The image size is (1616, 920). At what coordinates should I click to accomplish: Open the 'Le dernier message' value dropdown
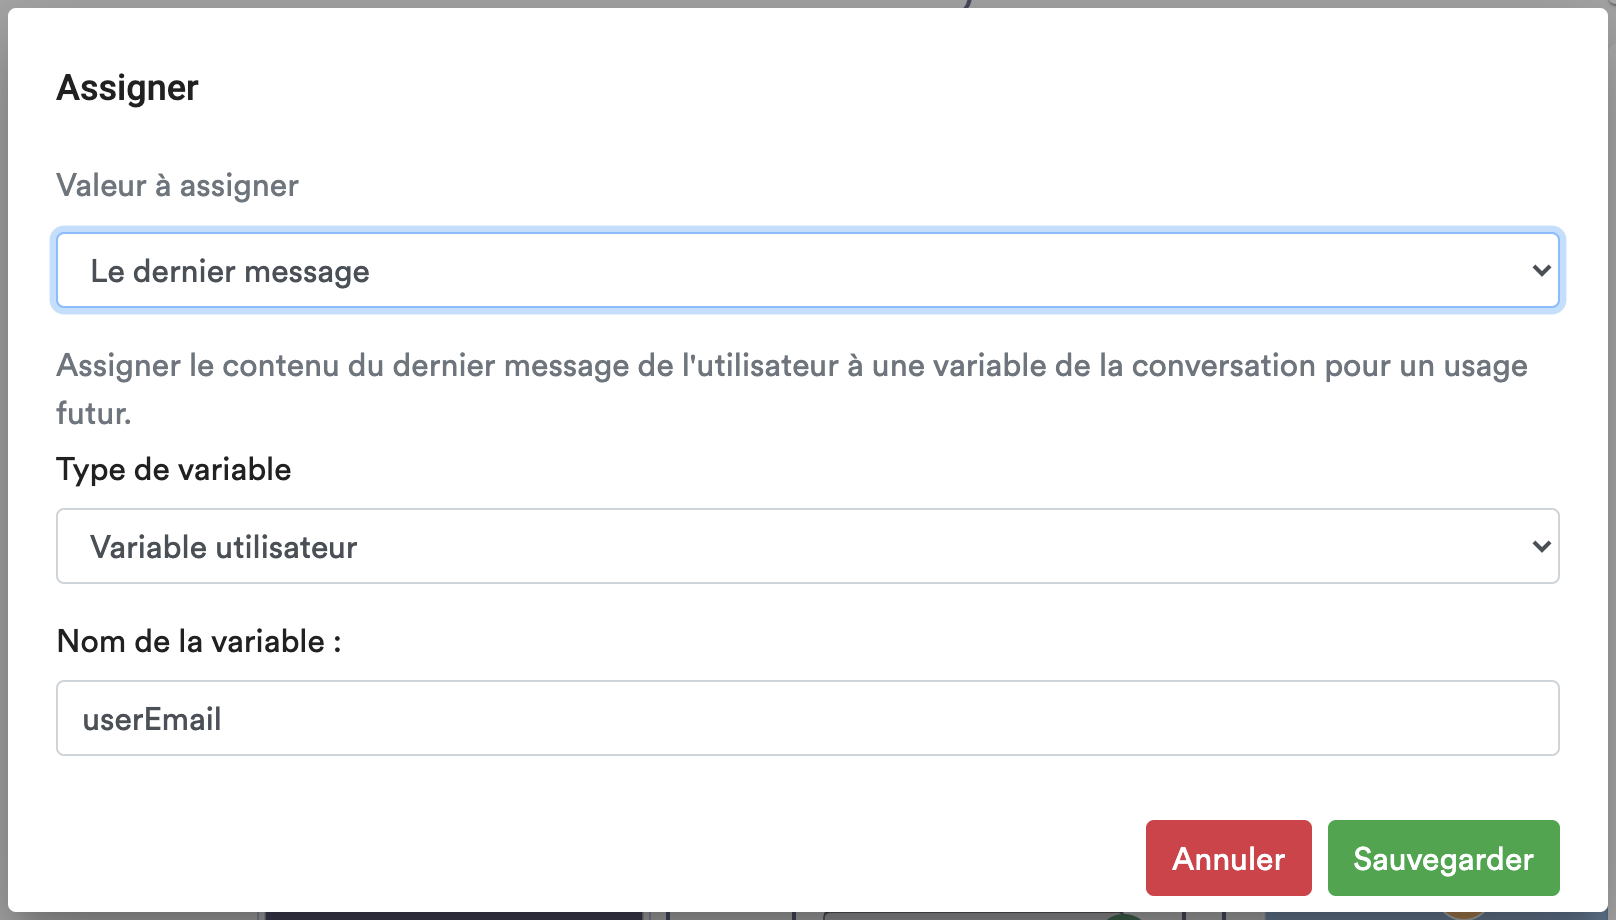[x=808, y=270]
